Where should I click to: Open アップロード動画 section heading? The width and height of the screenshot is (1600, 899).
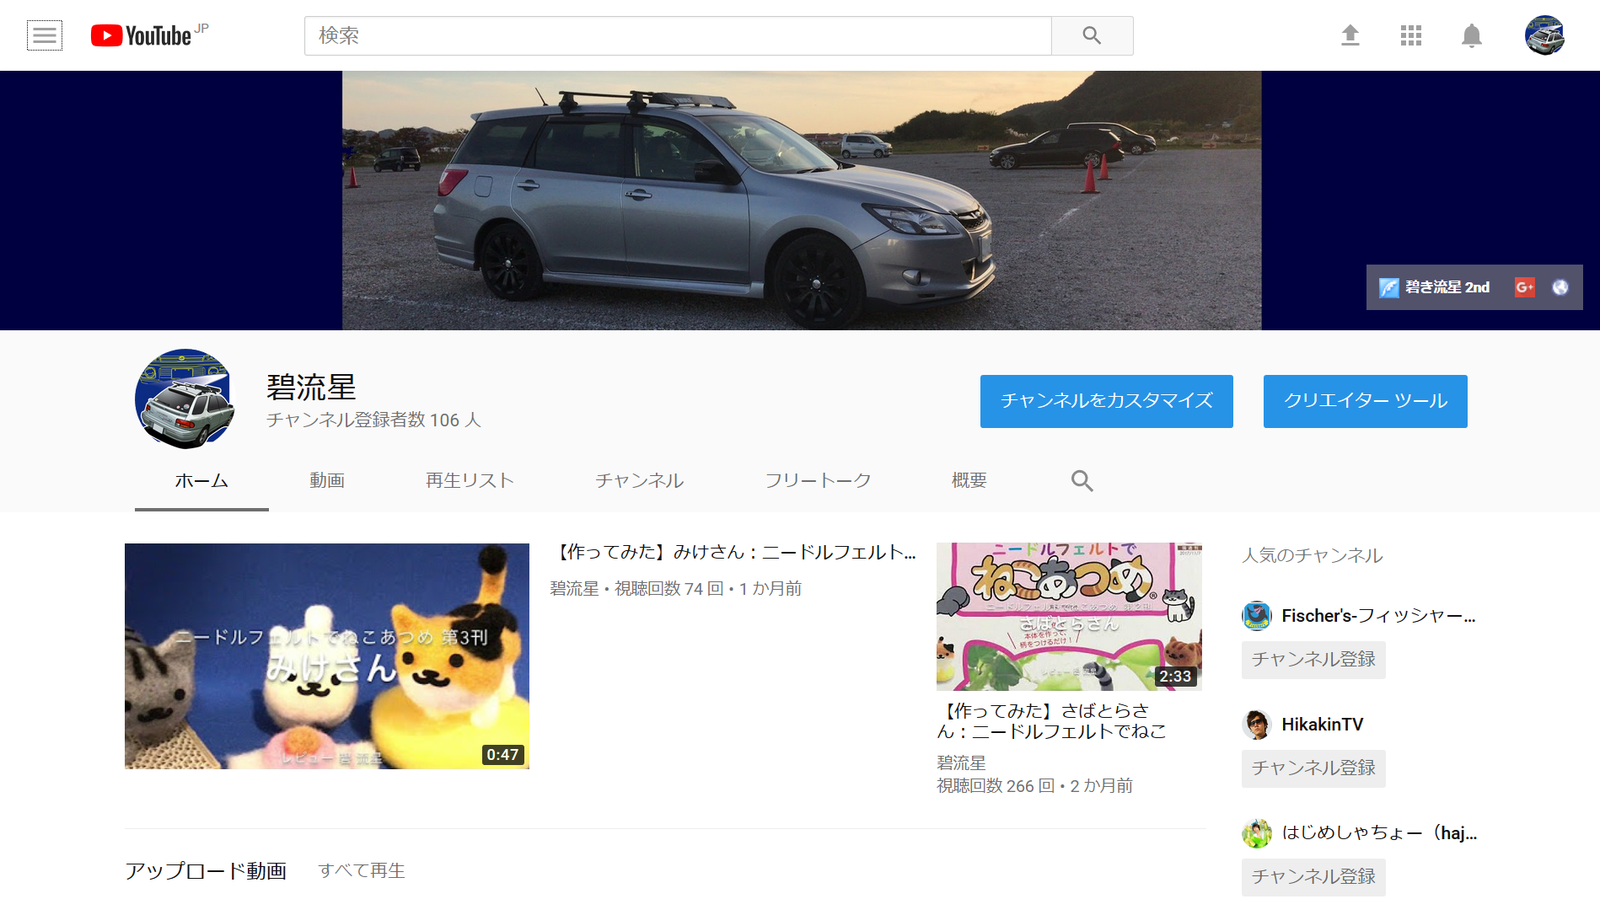click(206, 871)
